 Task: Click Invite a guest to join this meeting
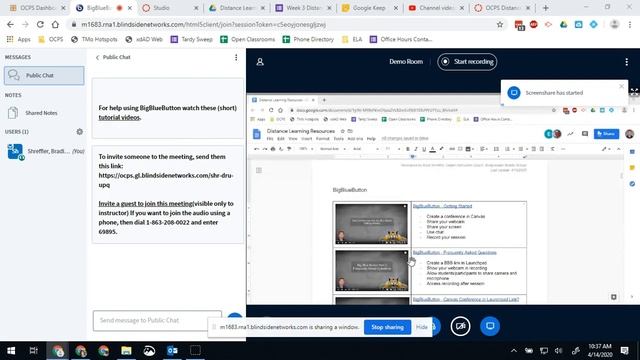[x=145, y=203]
